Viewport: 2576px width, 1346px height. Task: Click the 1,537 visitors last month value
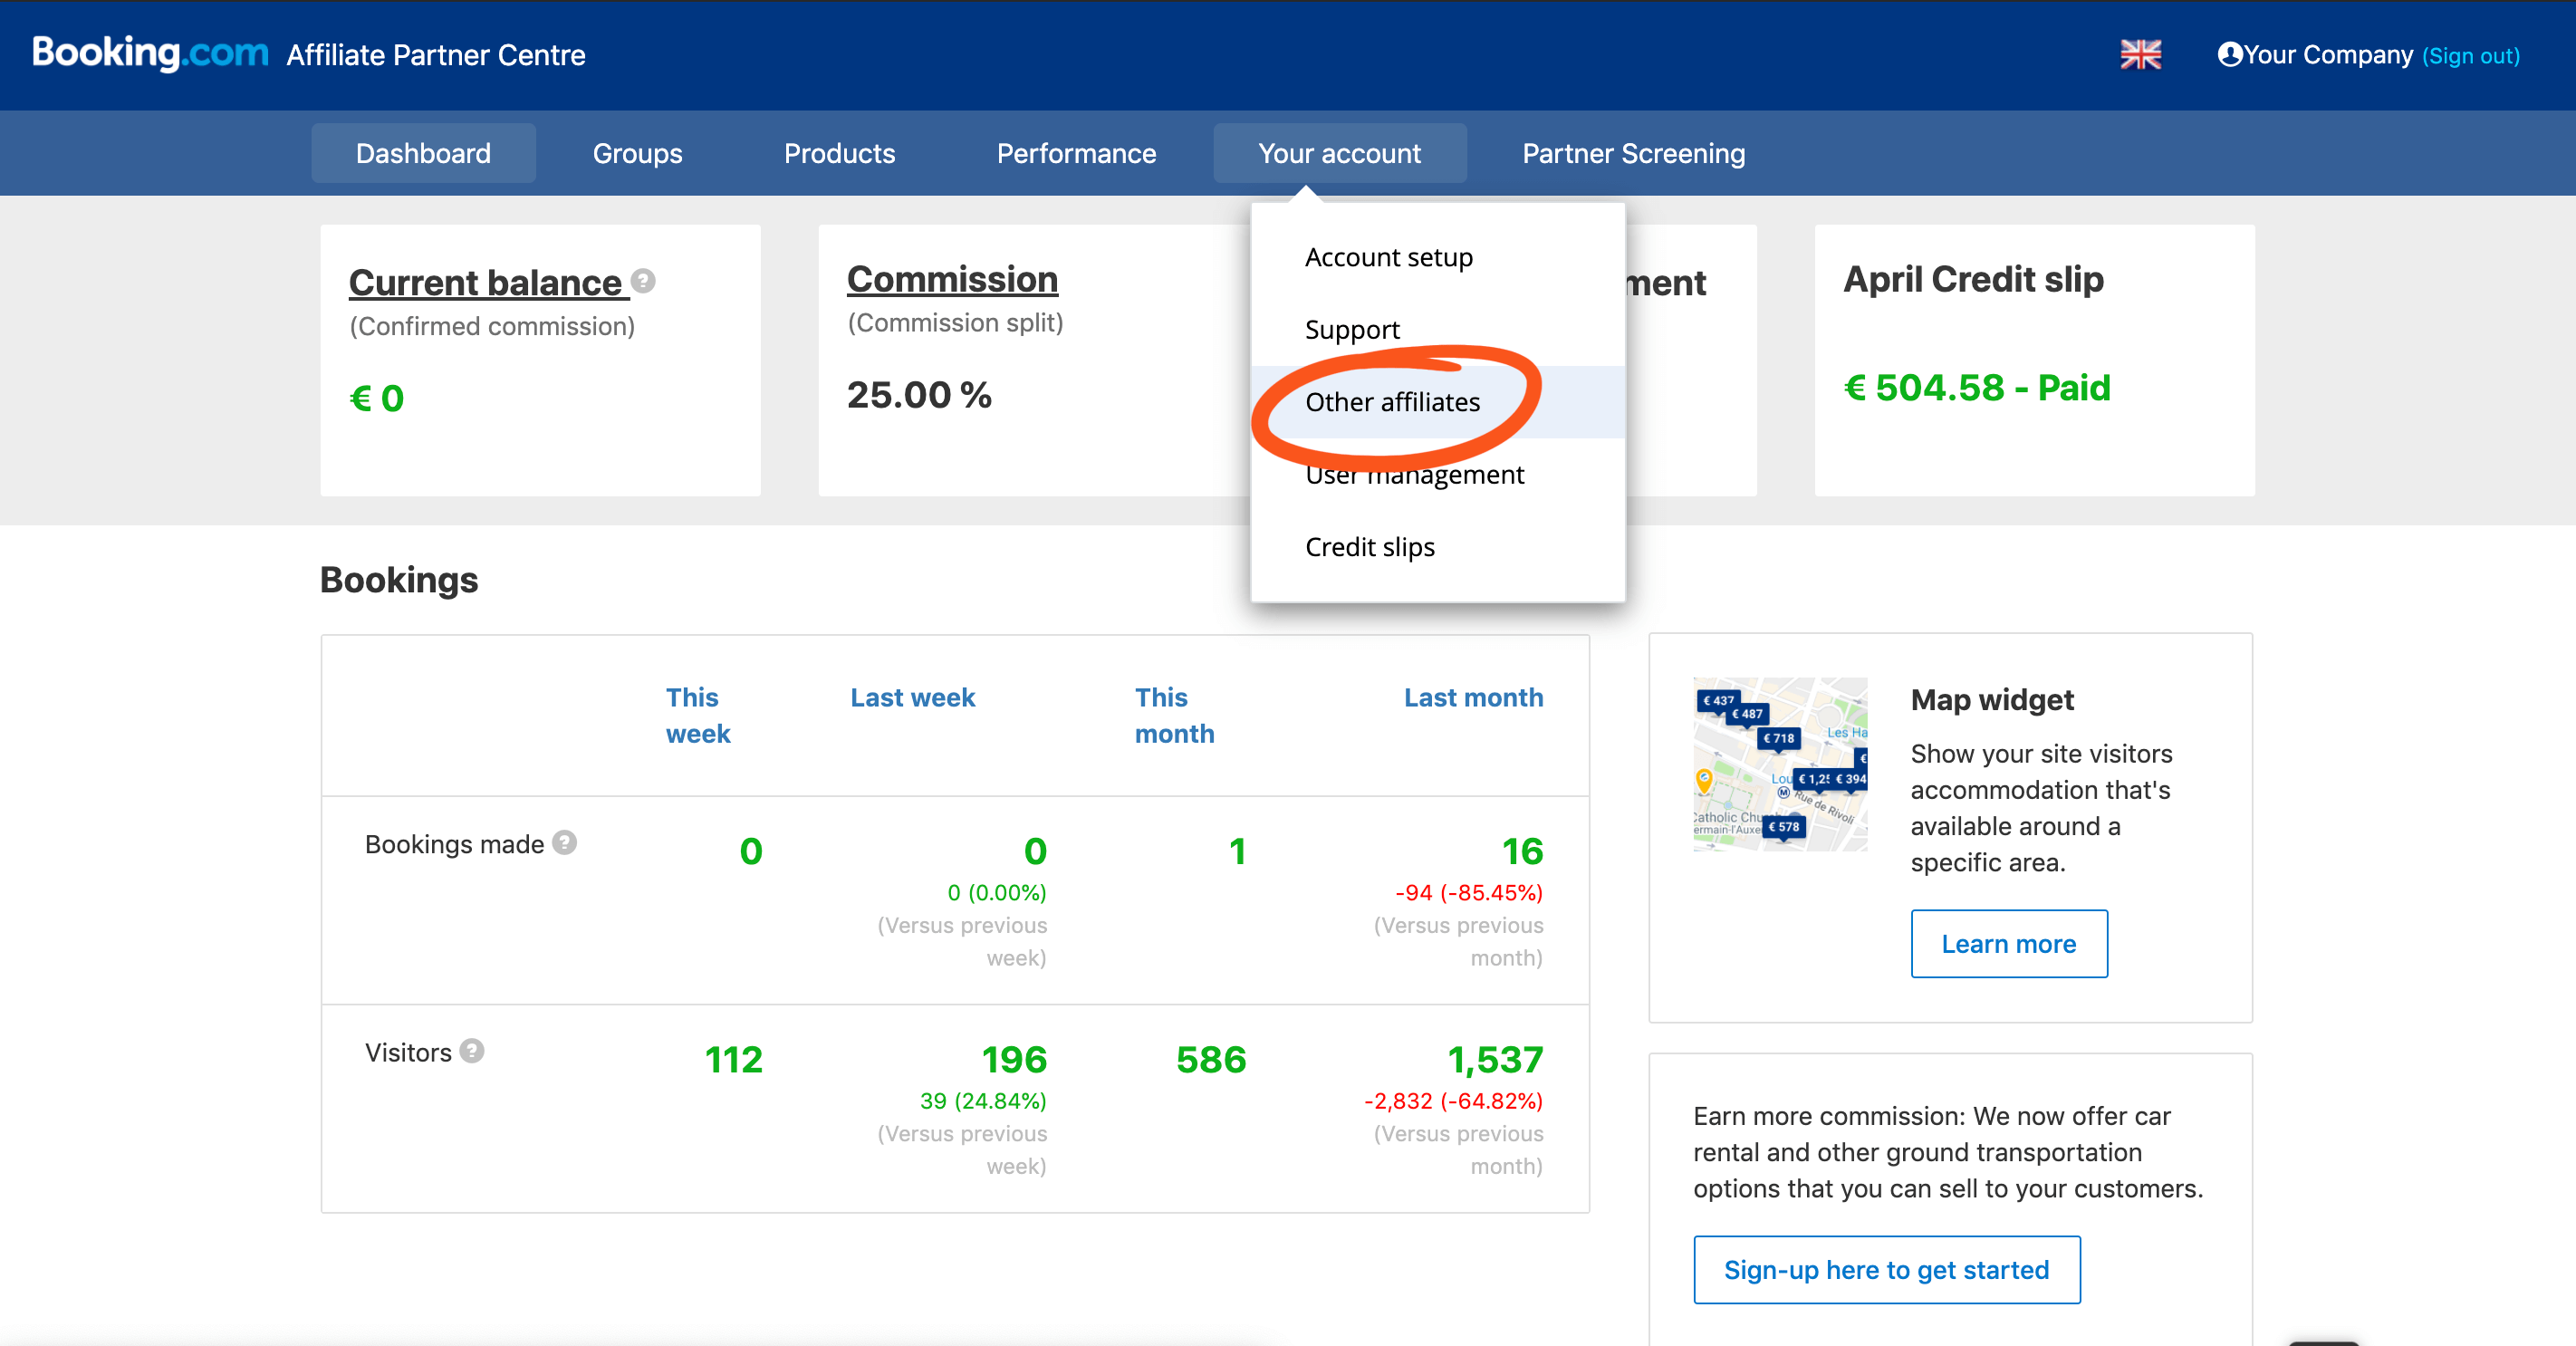click(1495, 1059)
